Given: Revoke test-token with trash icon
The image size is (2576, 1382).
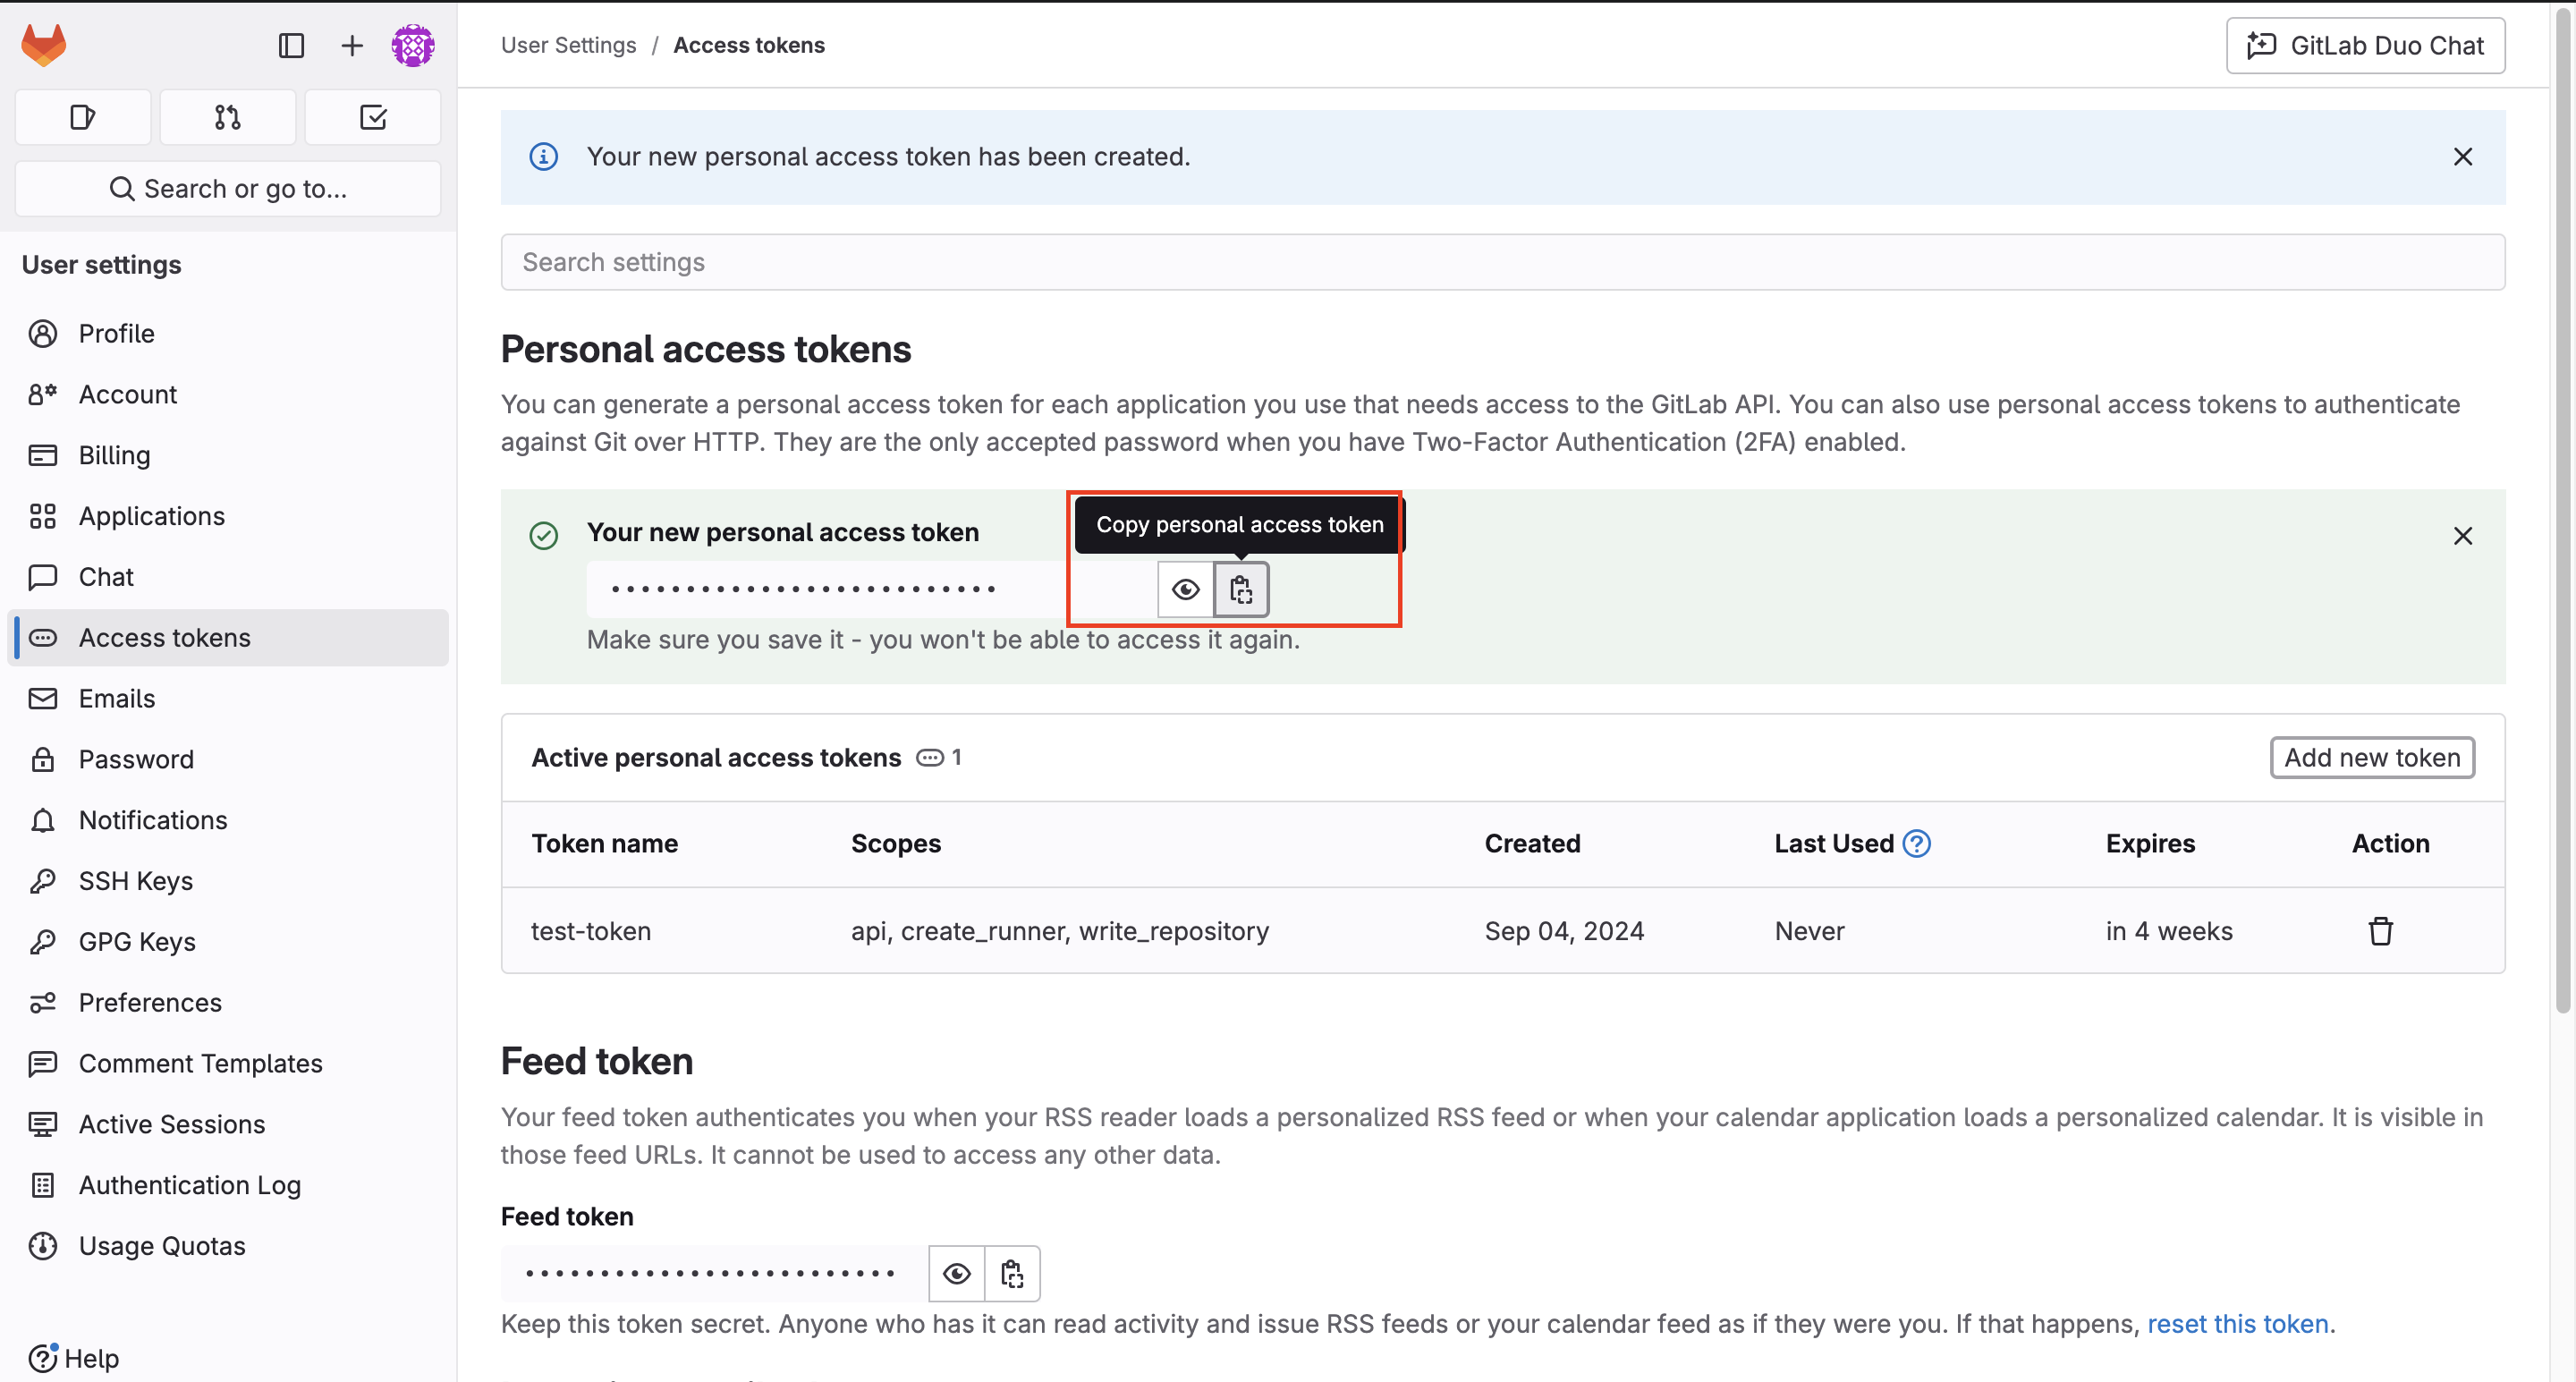Looking at the screenshot, I should (2380, 931).
